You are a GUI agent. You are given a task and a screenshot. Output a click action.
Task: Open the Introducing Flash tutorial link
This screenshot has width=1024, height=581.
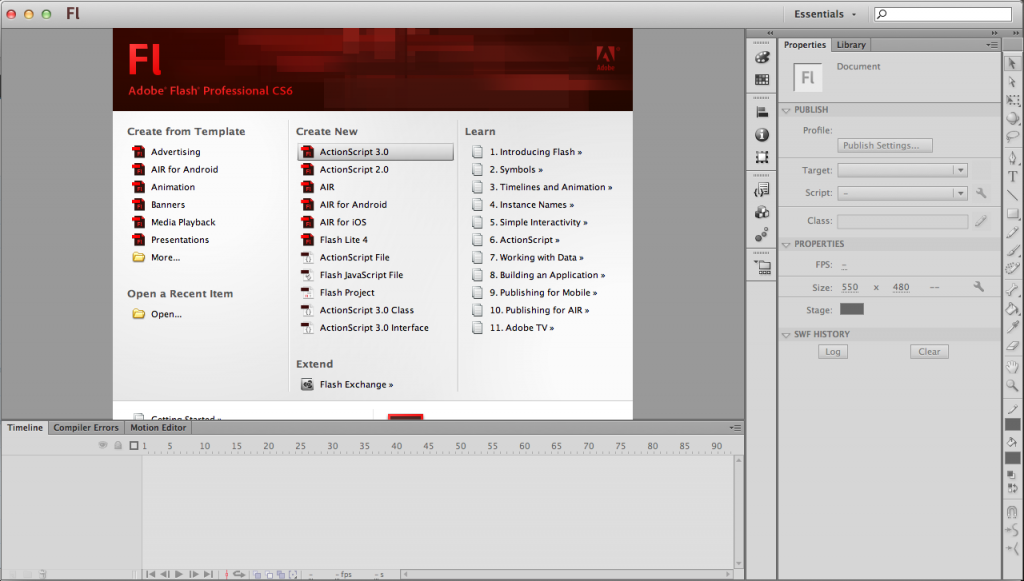[x=536, y=151]
